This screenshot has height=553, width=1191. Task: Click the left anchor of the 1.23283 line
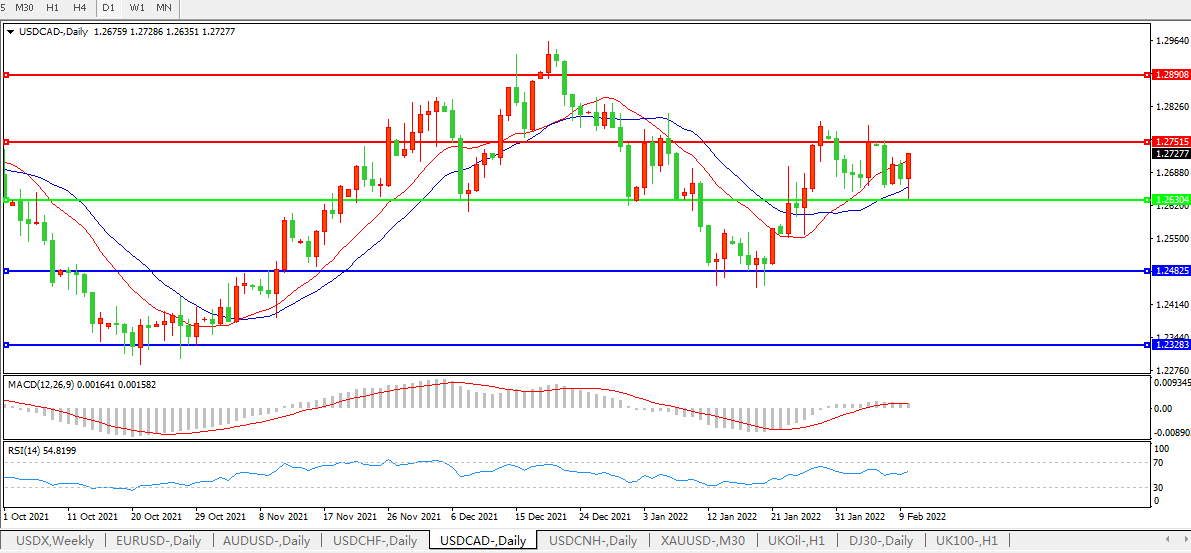coord(6,345)
